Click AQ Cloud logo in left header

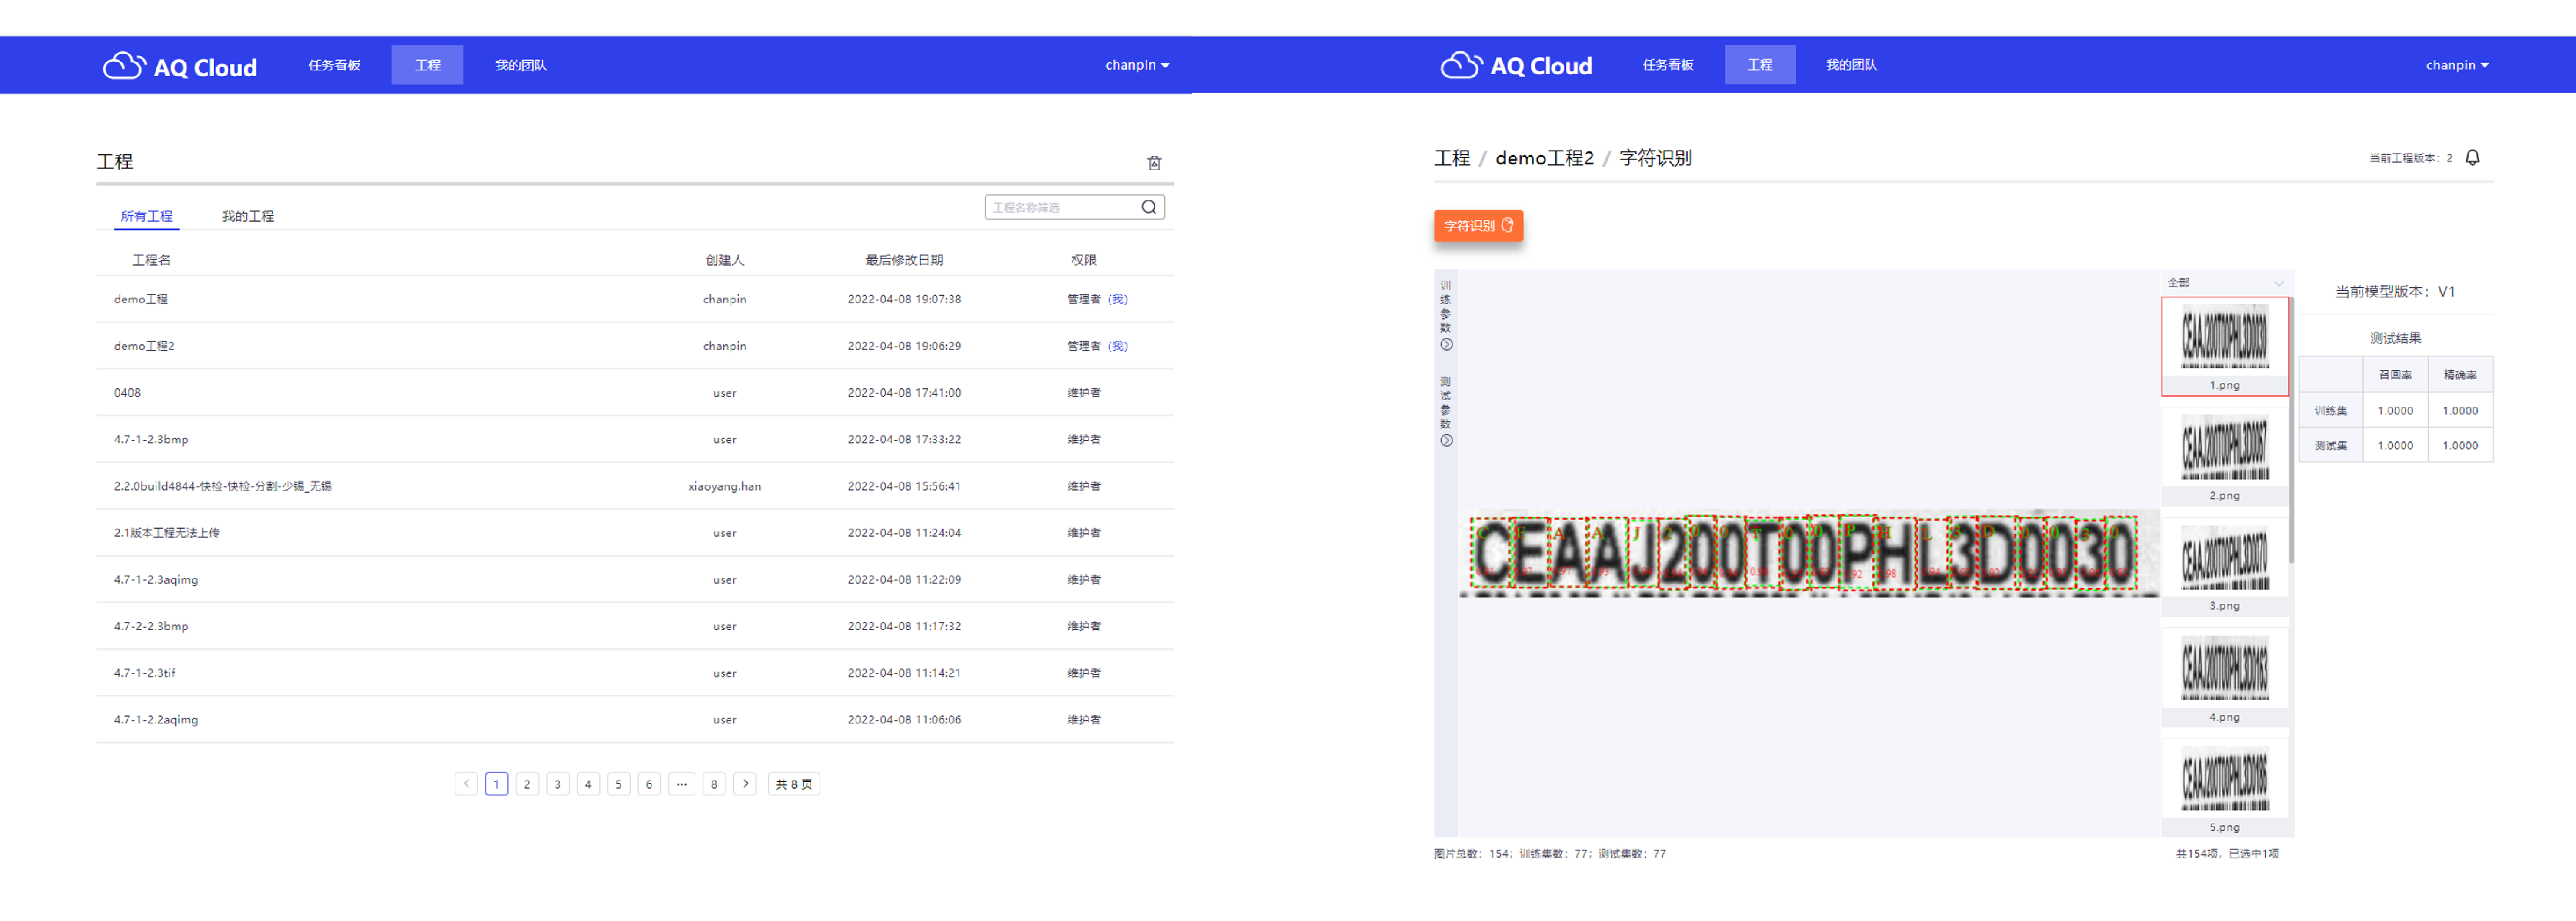180,66
